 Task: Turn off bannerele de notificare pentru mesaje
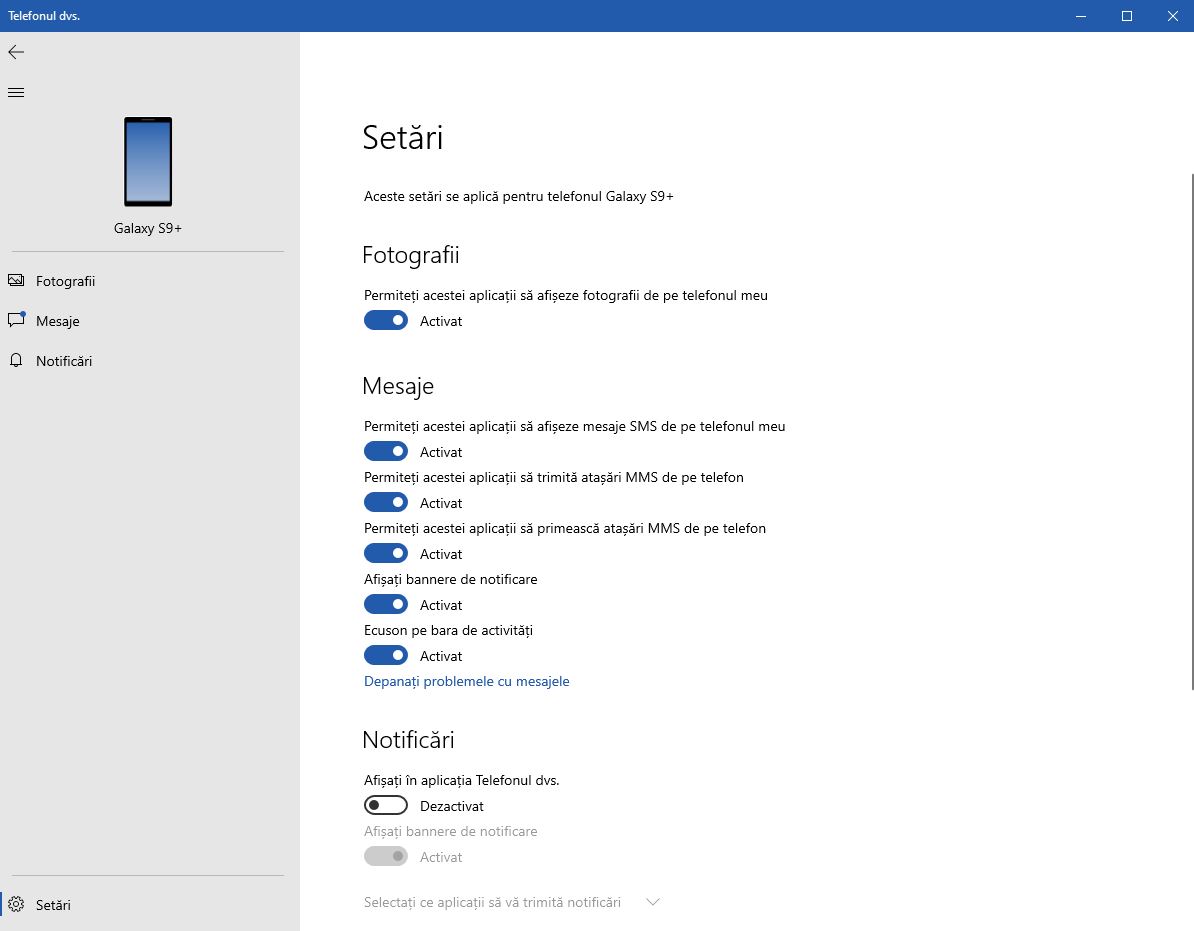click(386, 604)
